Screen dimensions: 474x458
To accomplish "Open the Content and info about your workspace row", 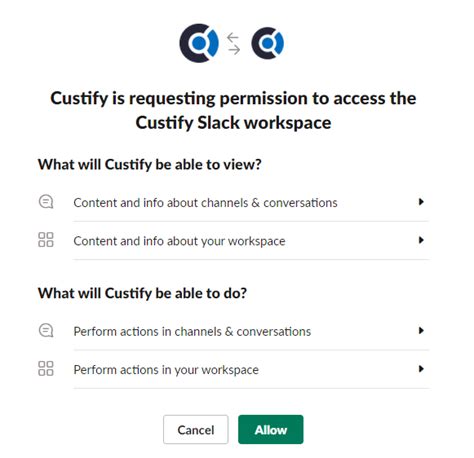I will (233, 241).
